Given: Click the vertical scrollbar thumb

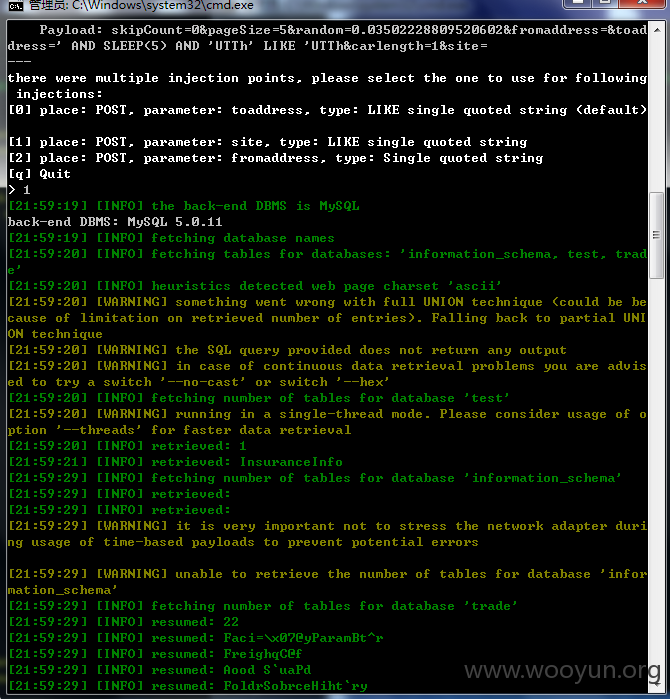Looking at the screenshot, I should click(x=656, y=235).
